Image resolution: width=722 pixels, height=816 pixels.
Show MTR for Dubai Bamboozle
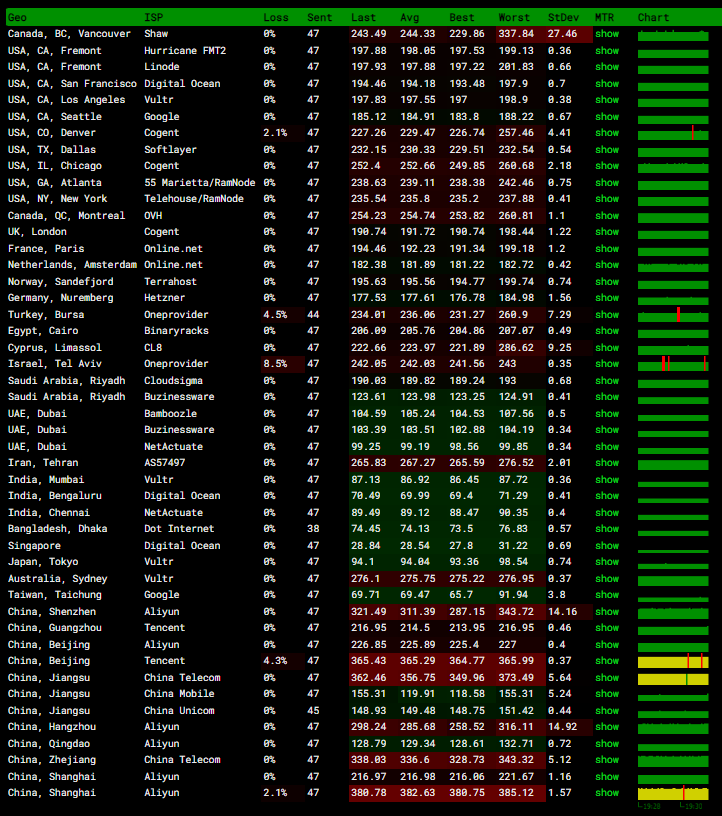coord(607,414)
